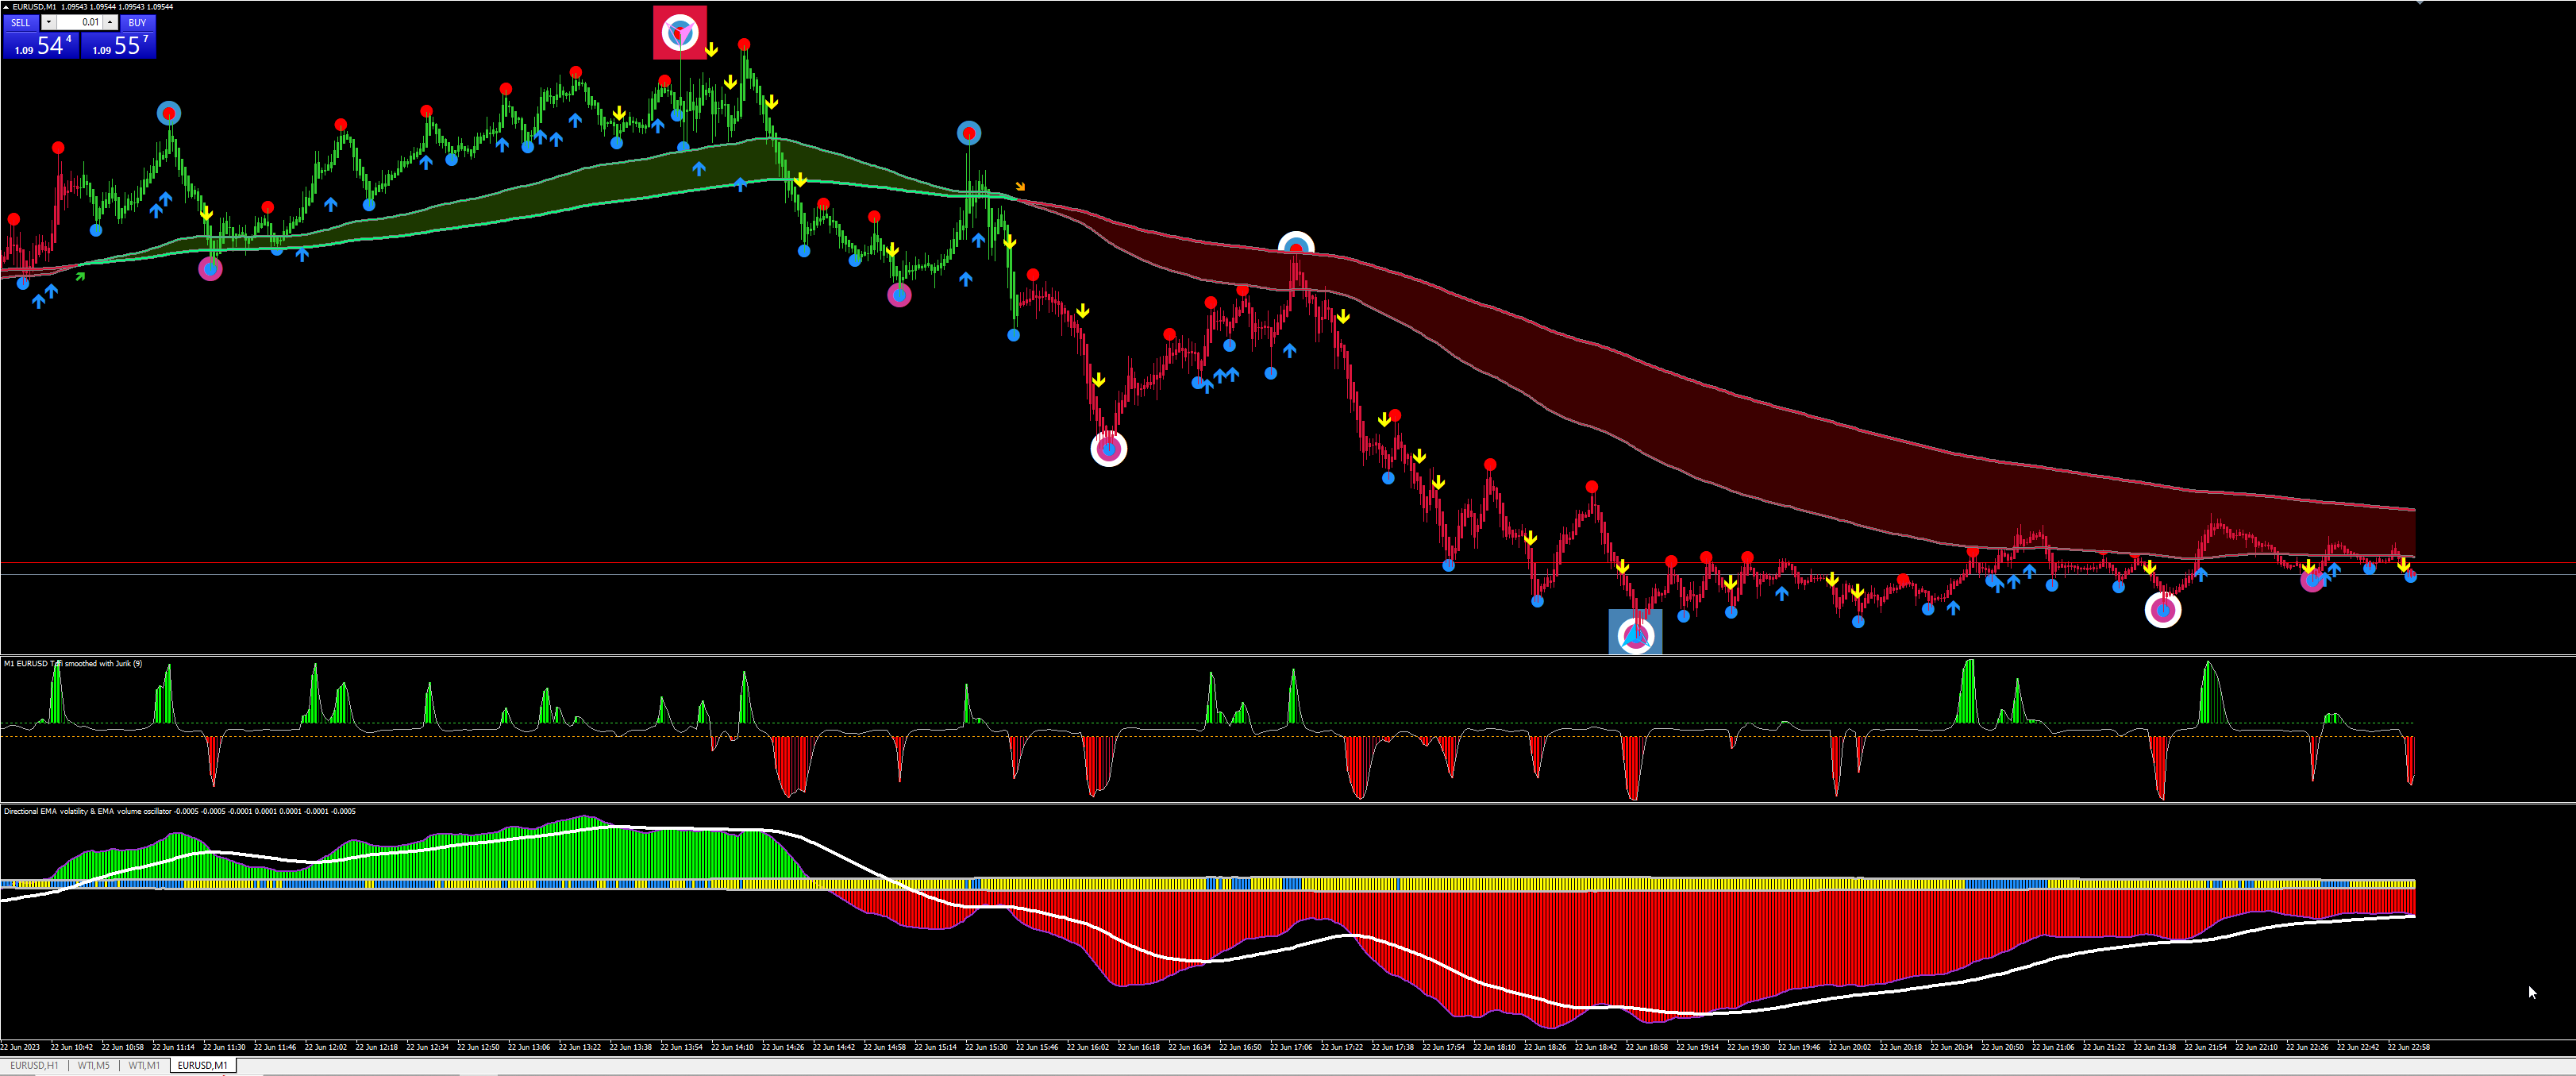This screenshot has height=1076, width=2576.
Task: Collapse the one-click trading panel arrow
Action: 6,7
